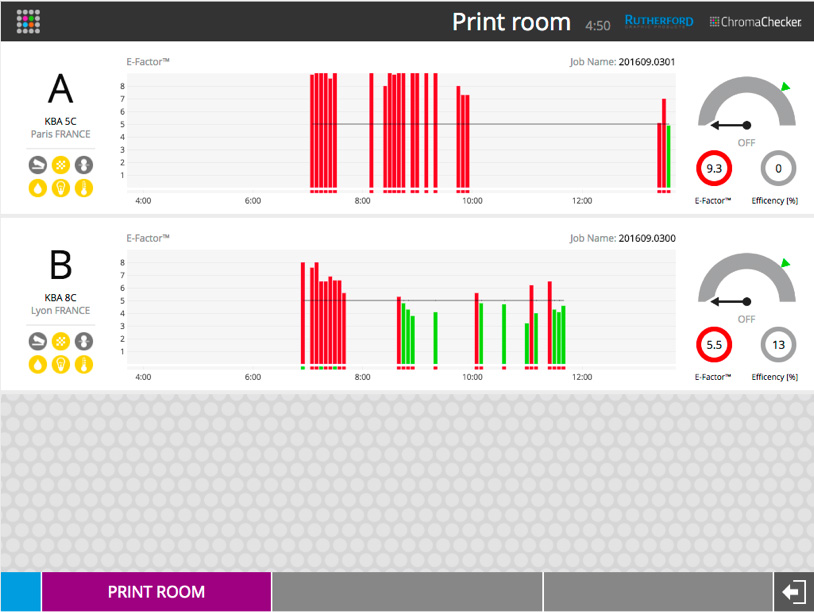Viewport: 814px width, 612px height.
Task: Click press B thermometer icon
Action: (x=84, y=364)
